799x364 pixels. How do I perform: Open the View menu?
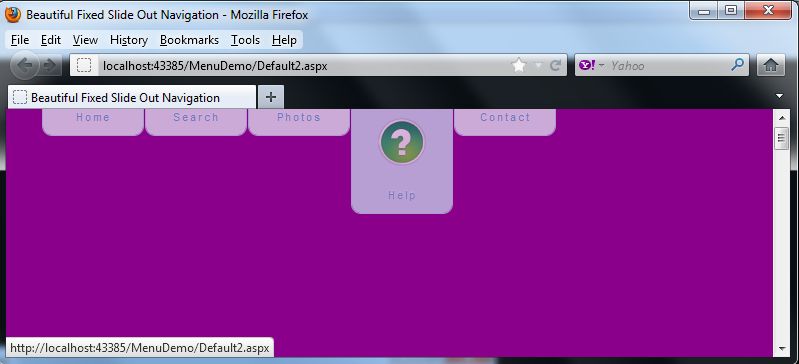(x=85, y=40)
